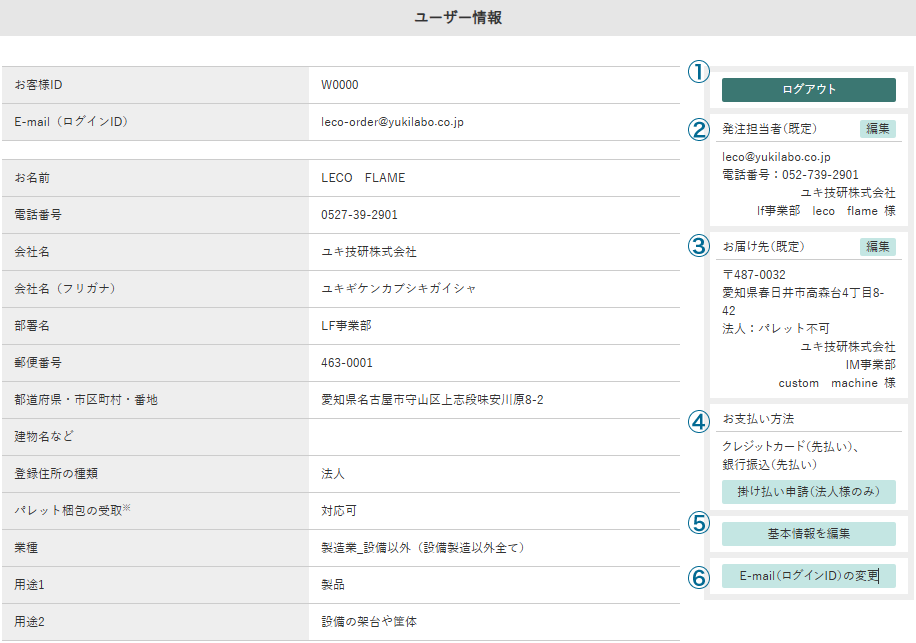916x643 pixels.
Task: Select the ユーザー情報 header bar
Action: coord(458,16)
